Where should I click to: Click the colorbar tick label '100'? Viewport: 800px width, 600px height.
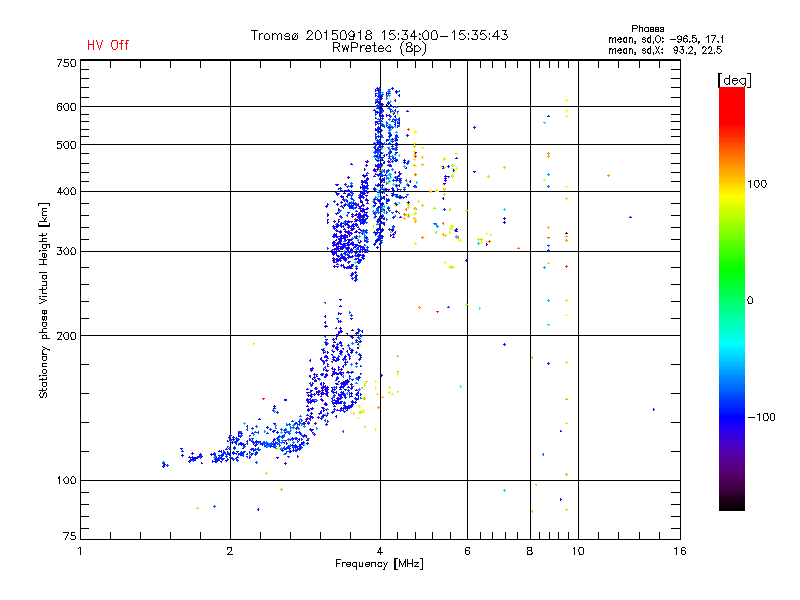coord(757,184)
